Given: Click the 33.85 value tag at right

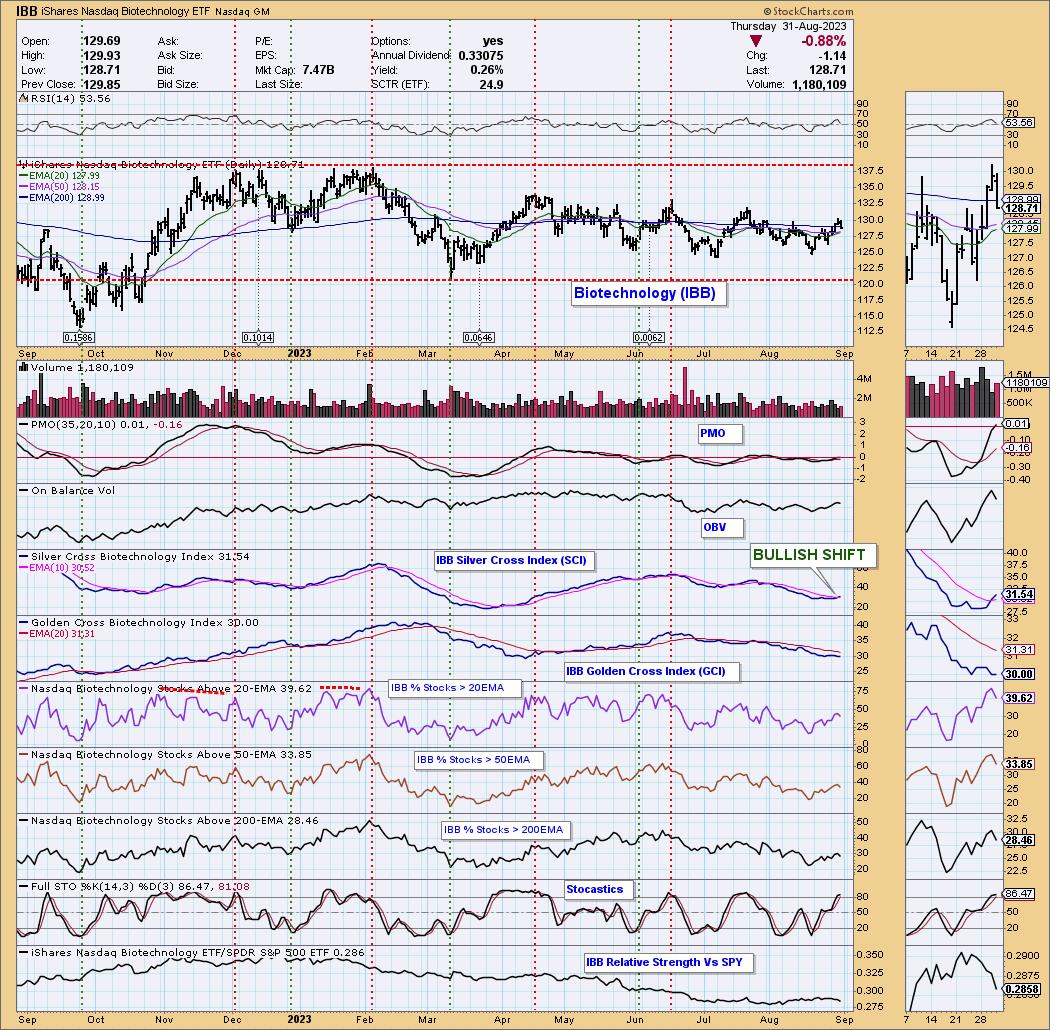Looking at the screenshot, I should [1019, 764].
